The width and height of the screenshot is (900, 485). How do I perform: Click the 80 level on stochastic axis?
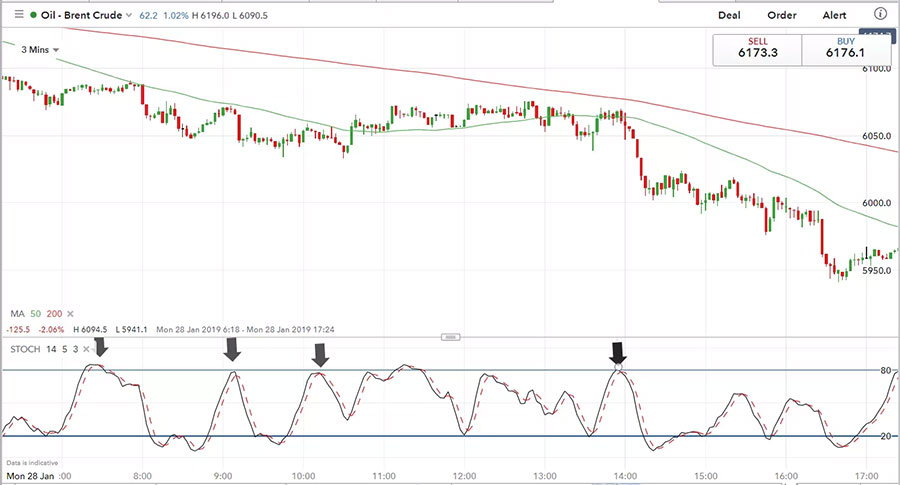[886, 370]
